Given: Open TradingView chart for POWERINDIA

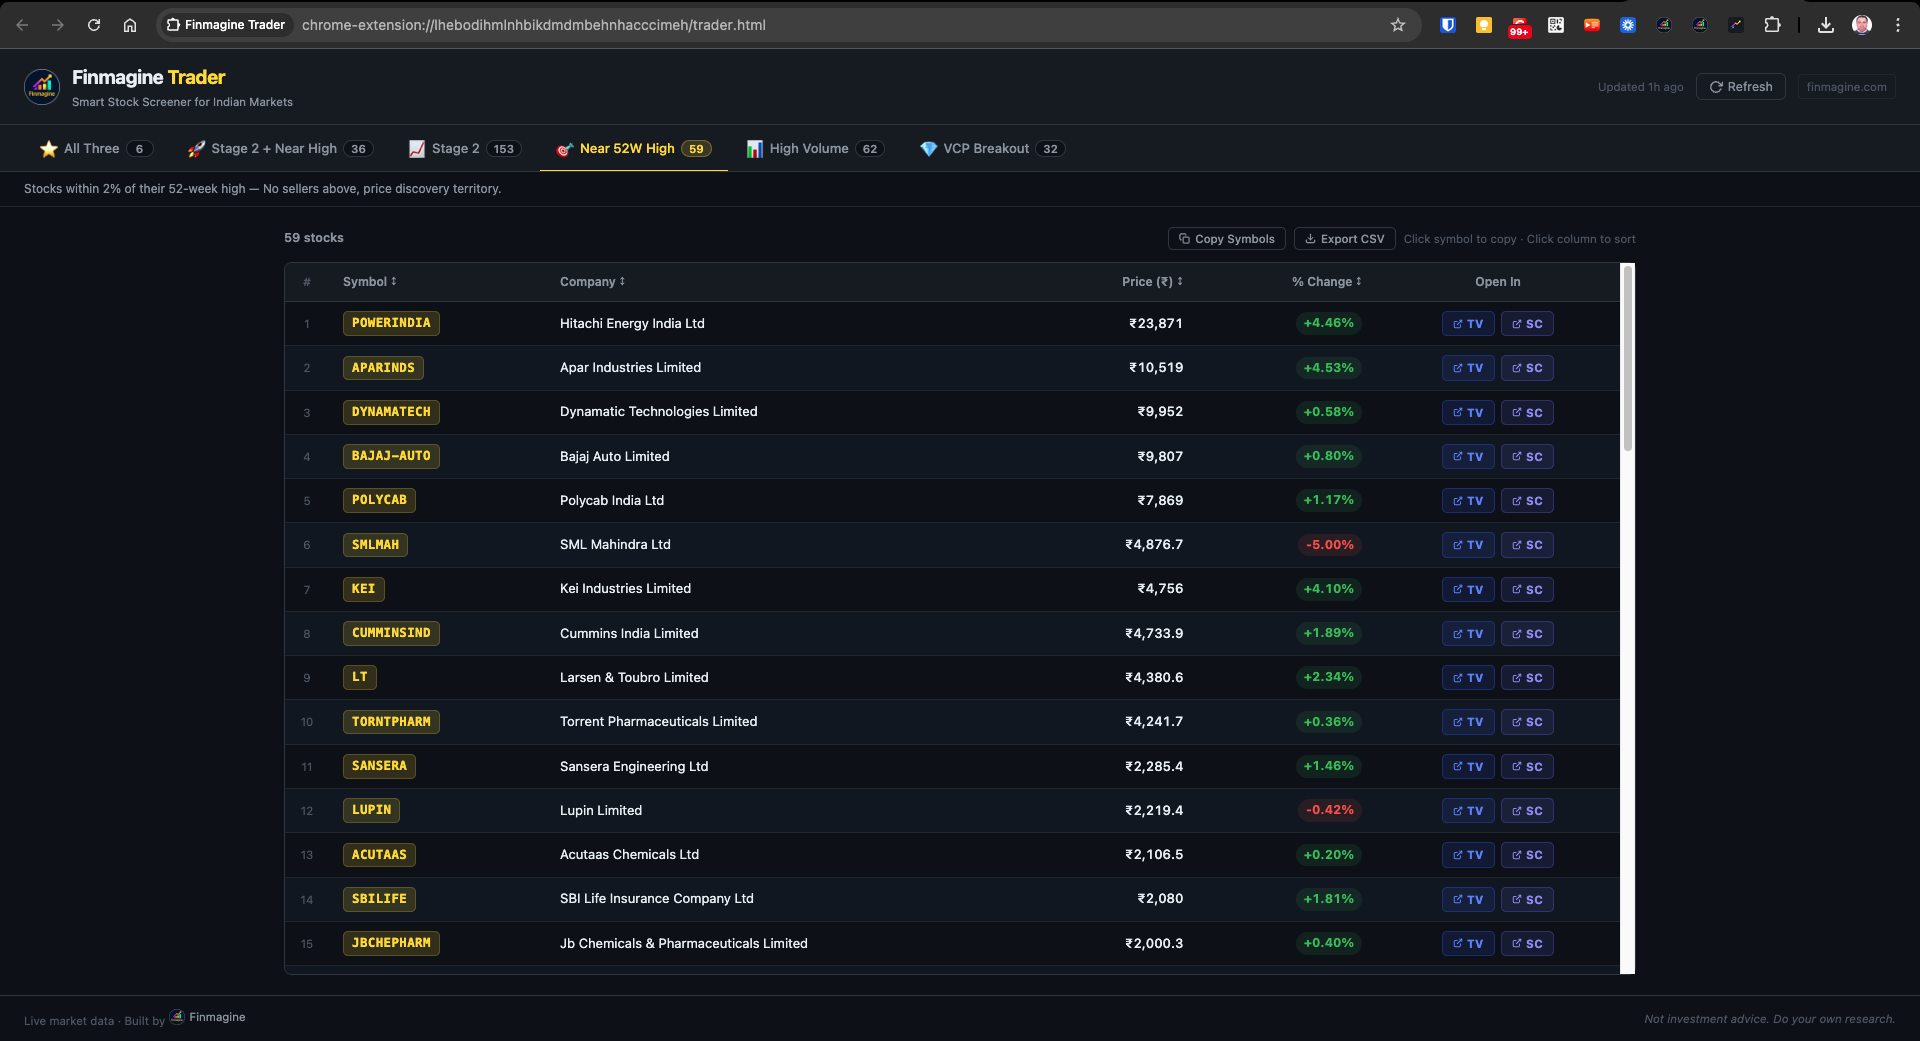Looking at the screenshot, I should 1467,324.
